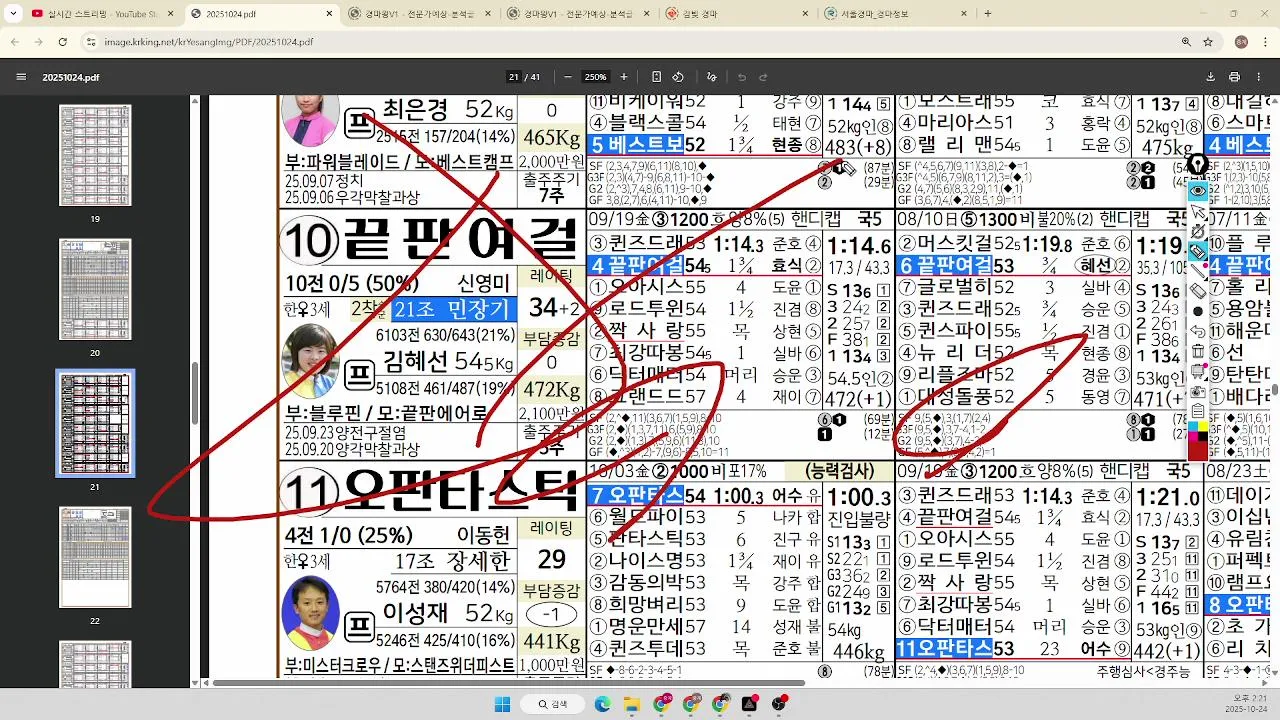Screen dimensions: 1280x720
Task: Clear drawings with the trash icon
Action: tap(1197, 351)
